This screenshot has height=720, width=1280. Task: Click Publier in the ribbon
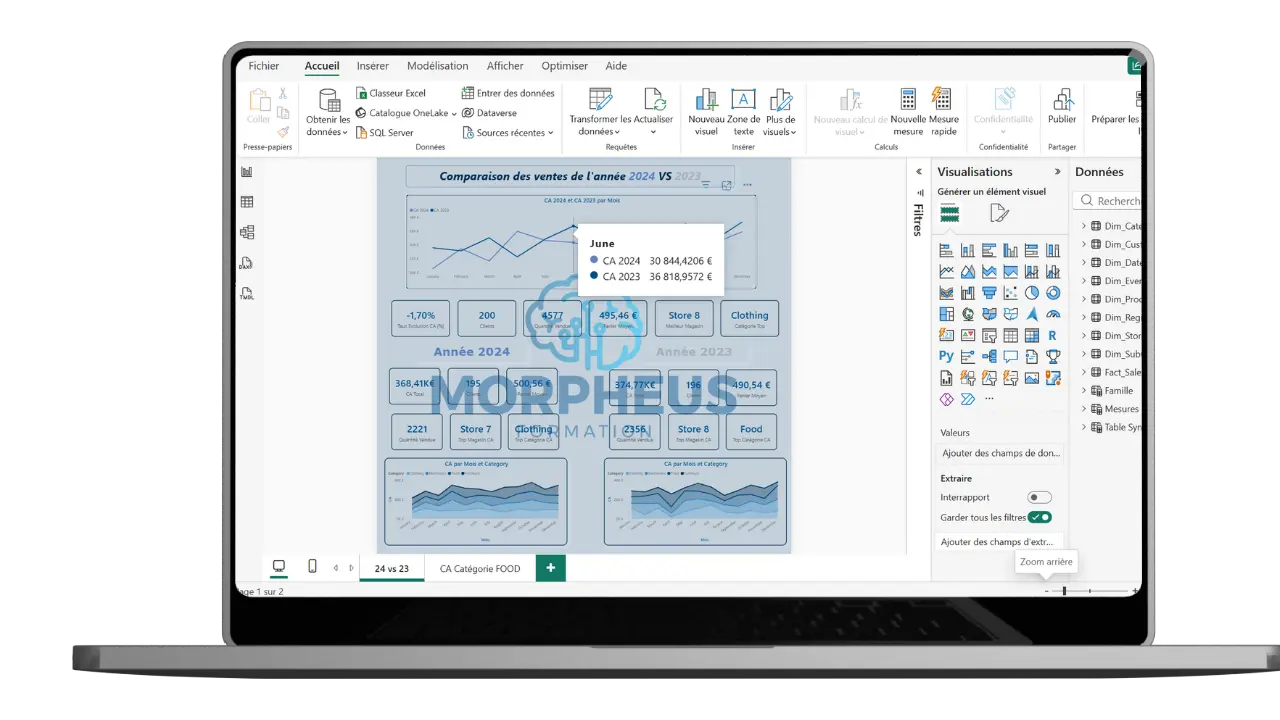(1062, 108)
